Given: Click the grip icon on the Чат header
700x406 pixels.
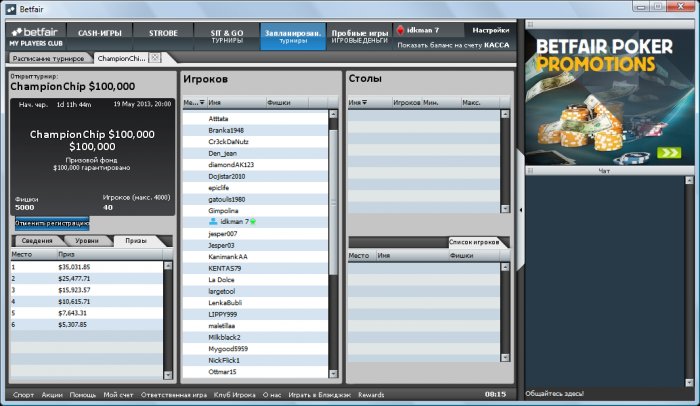Looking at the screenshot, I should tap(530, 171).
